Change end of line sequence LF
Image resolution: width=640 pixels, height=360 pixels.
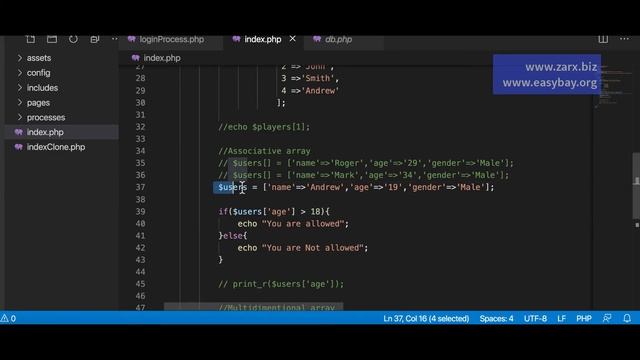(562, 318)
